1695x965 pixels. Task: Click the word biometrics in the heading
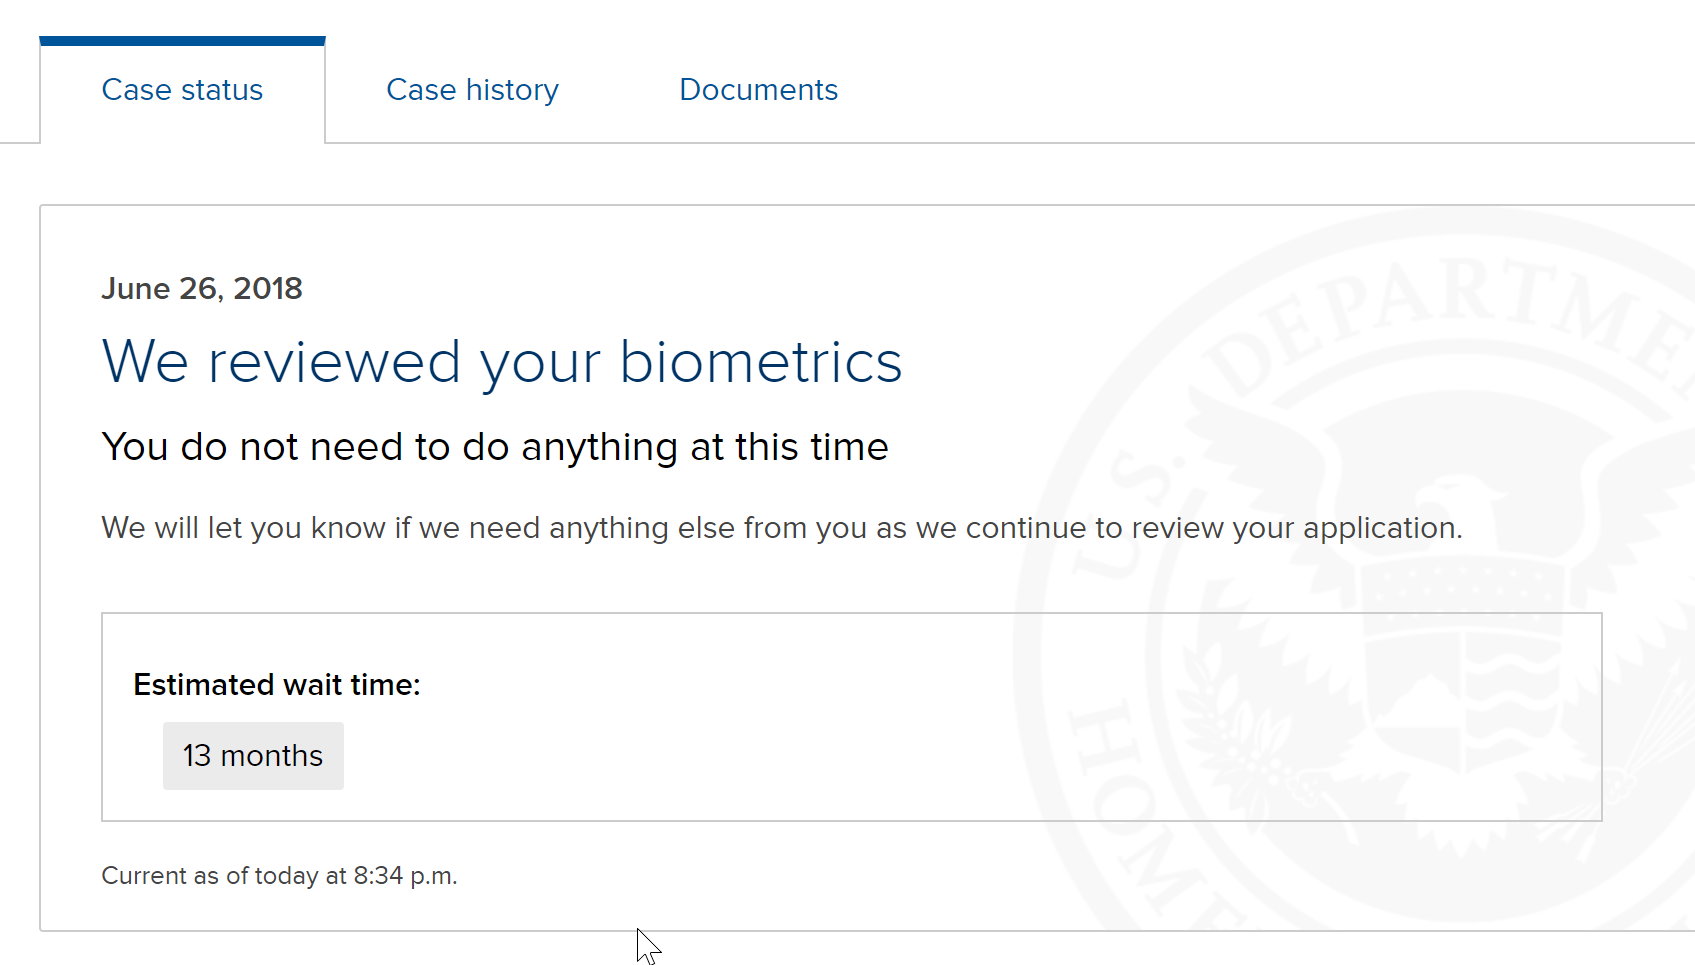(x=761, y=362)
